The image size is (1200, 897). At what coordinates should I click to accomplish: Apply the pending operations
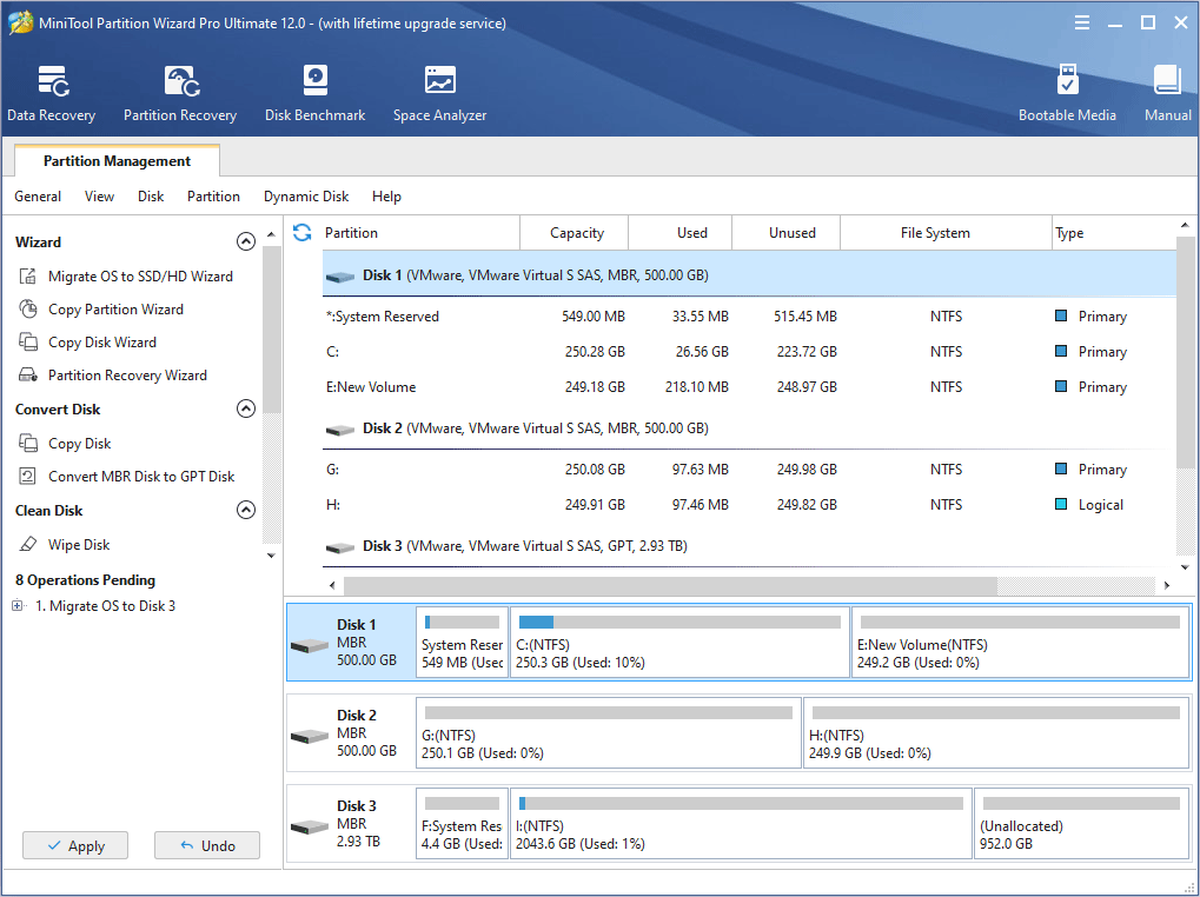coord(76,846)
